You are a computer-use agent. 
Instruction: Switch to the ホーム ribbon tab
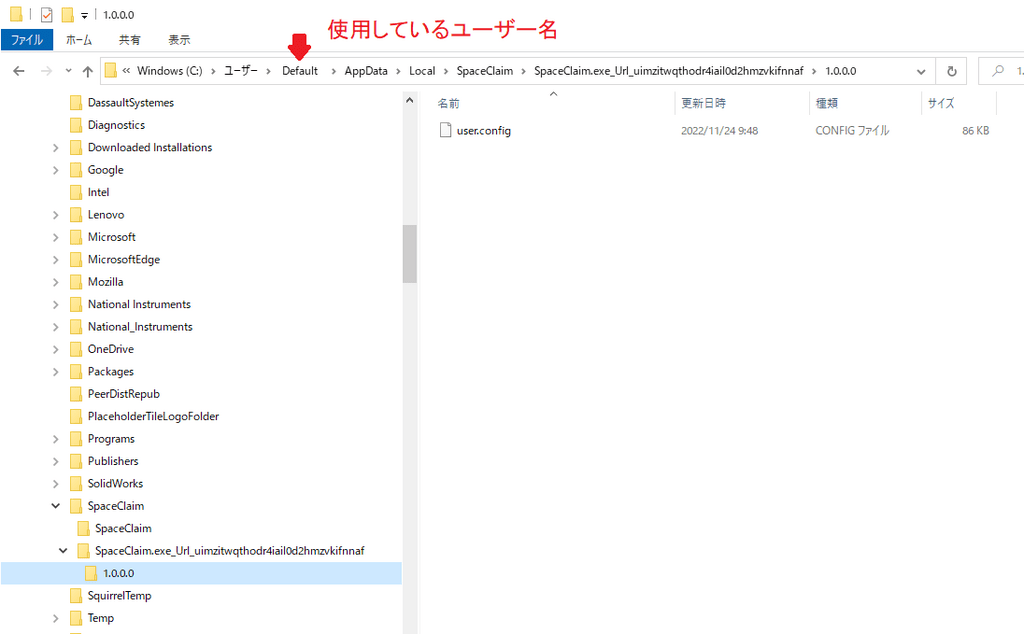79,40
